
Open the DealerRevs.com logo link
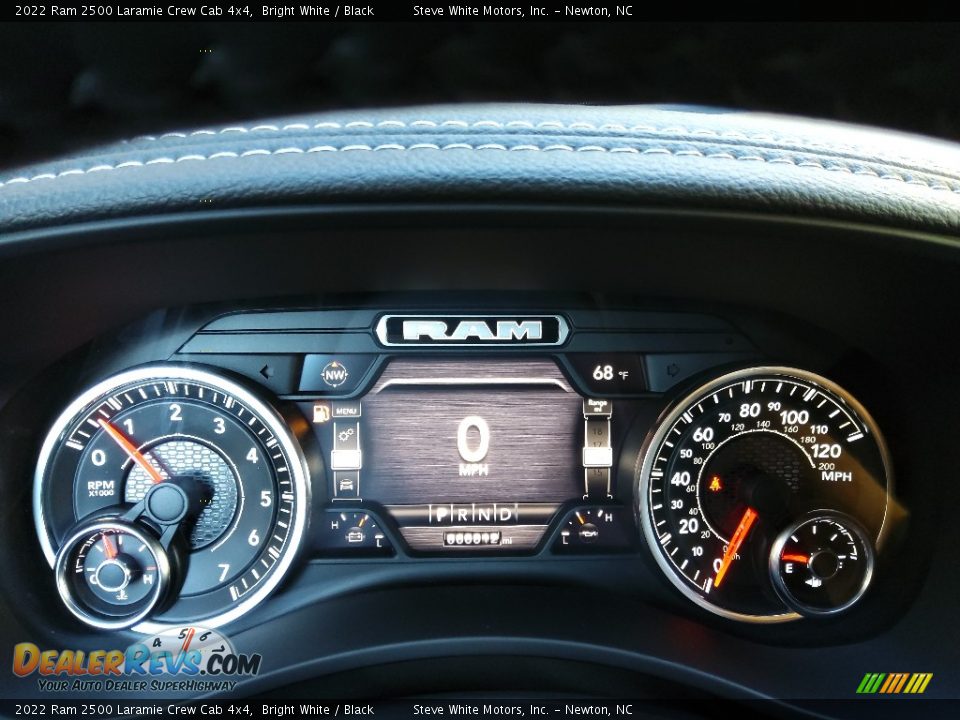pos(137,661)
